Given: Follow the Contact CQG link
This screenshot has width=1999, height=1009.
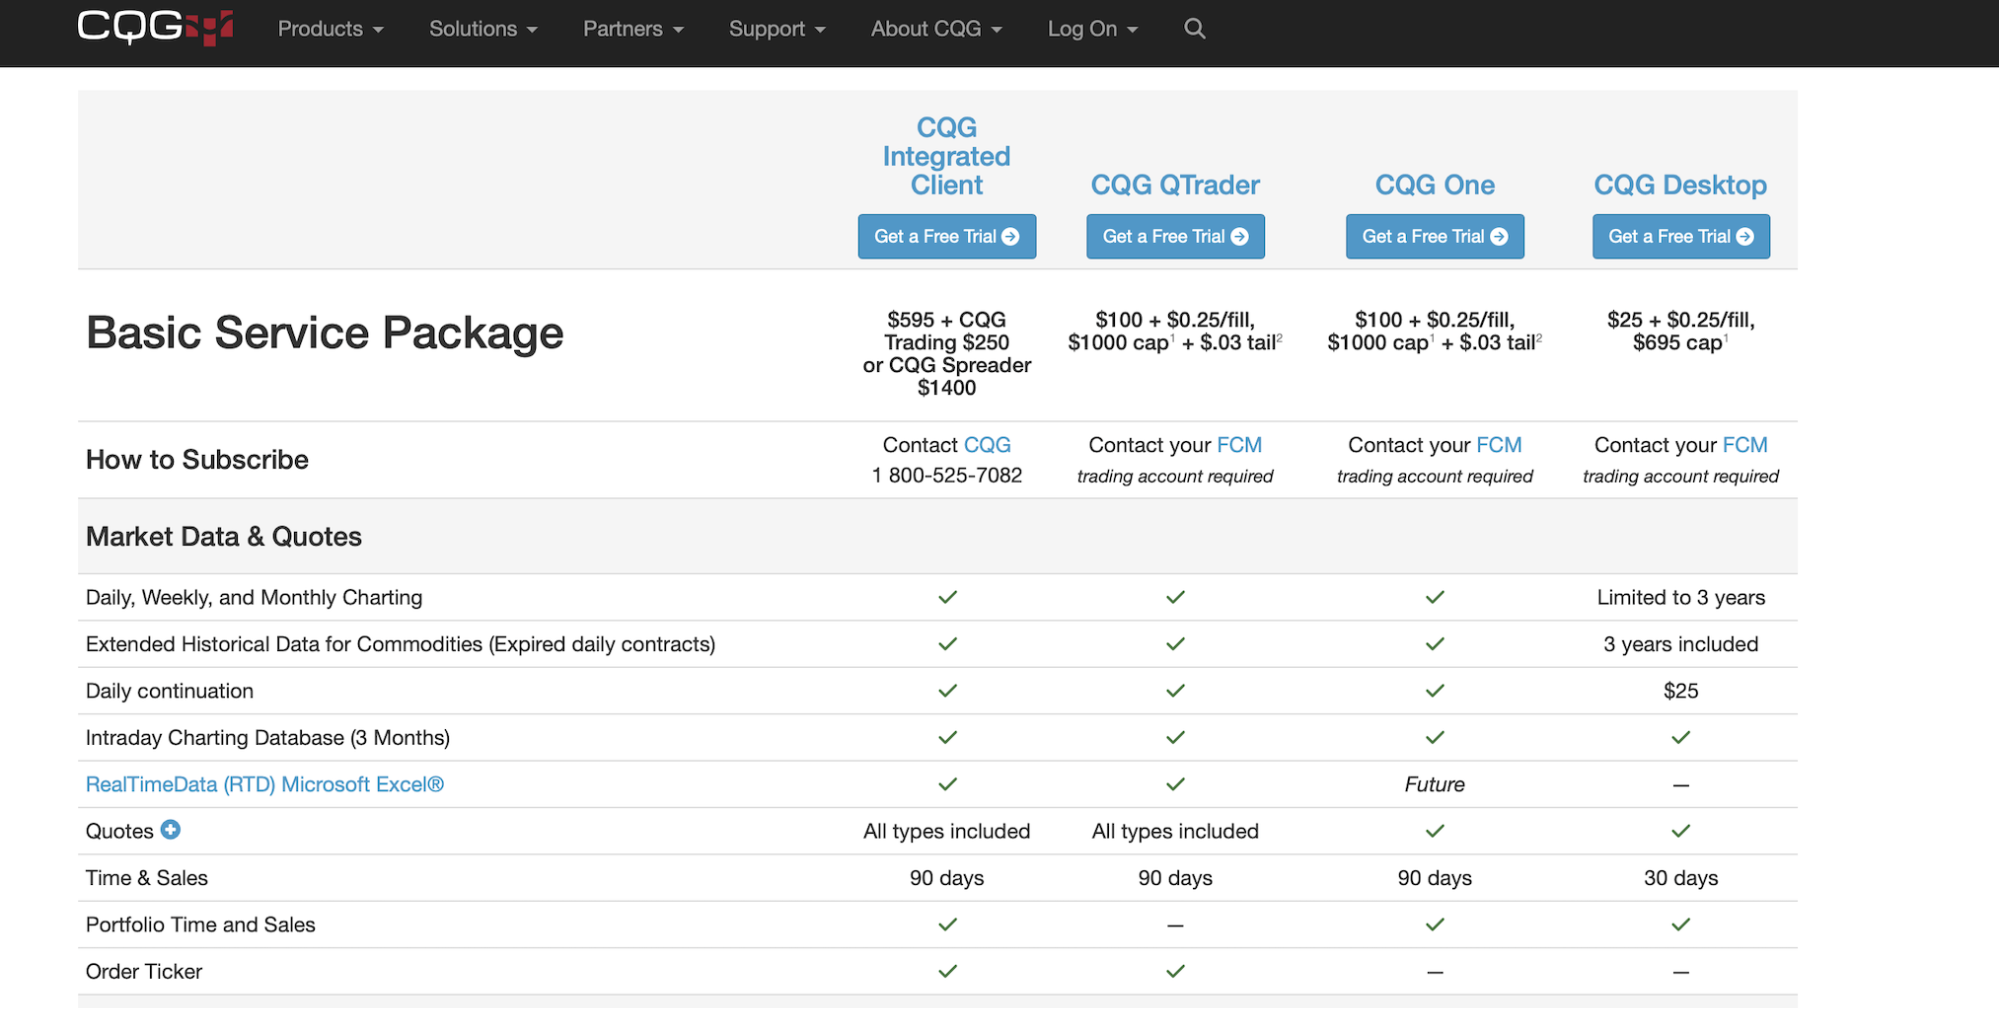Looking at the screenshot, I should coord(987,445).
